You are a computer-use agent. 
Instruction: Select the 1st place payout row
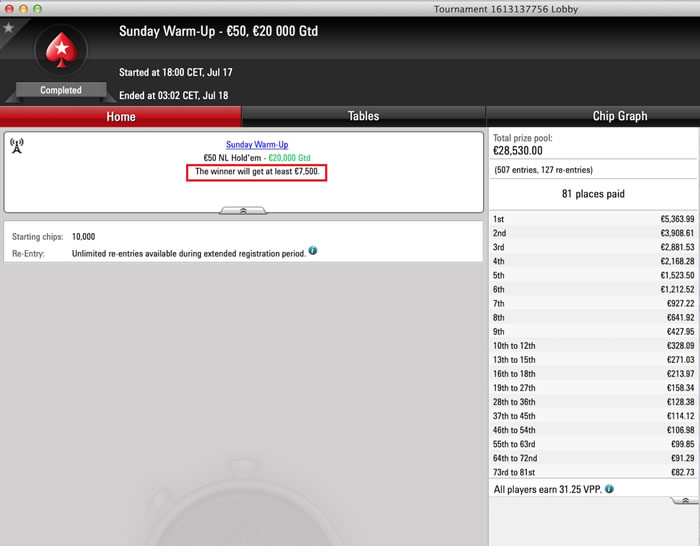point(593,219)
